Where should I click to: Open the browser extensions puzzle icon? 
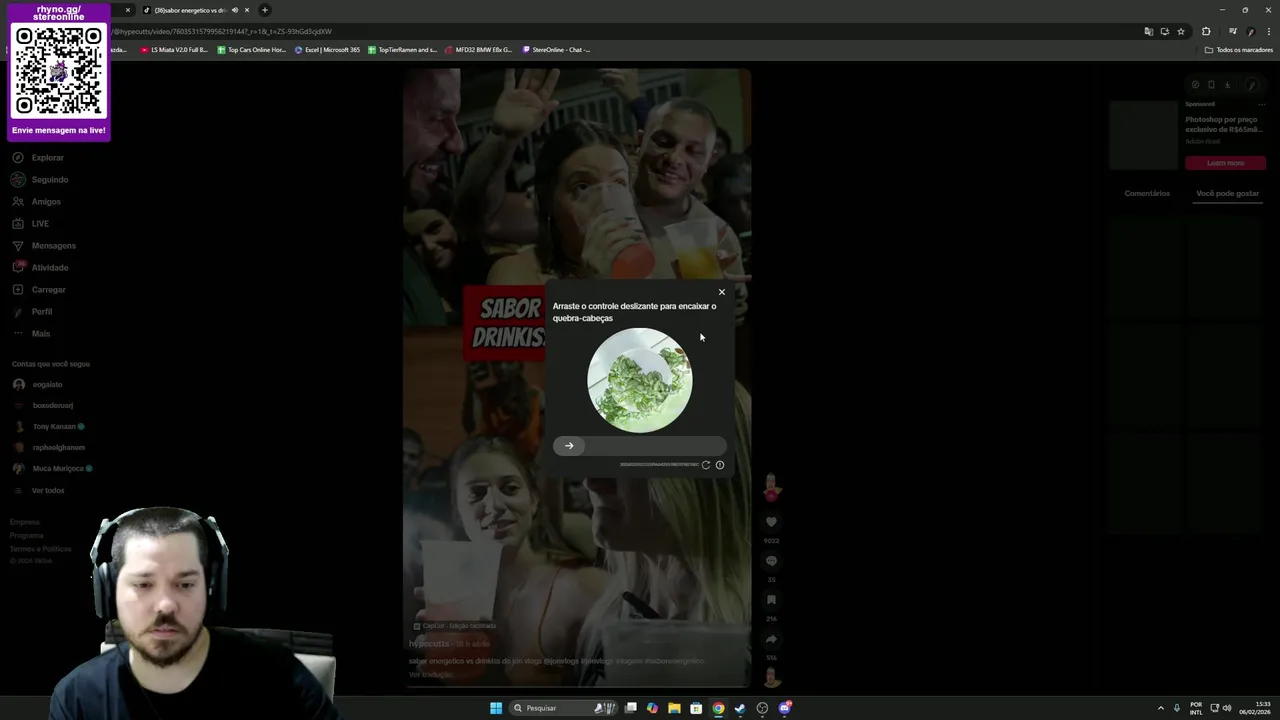pos(1206,32)
